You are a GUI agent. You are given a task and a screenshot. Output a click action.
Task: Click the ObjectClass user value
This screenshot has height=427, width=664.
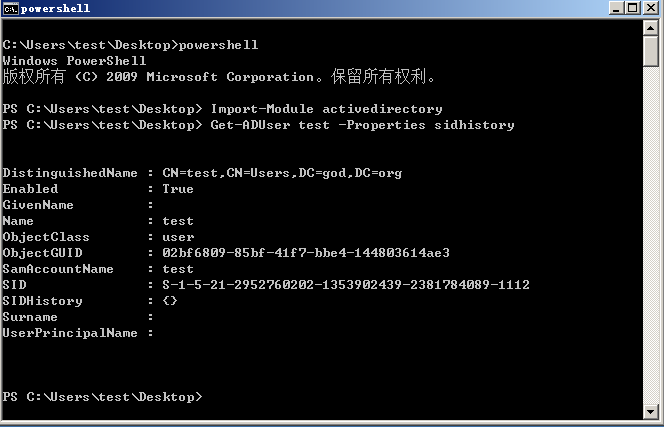[178, 237]
